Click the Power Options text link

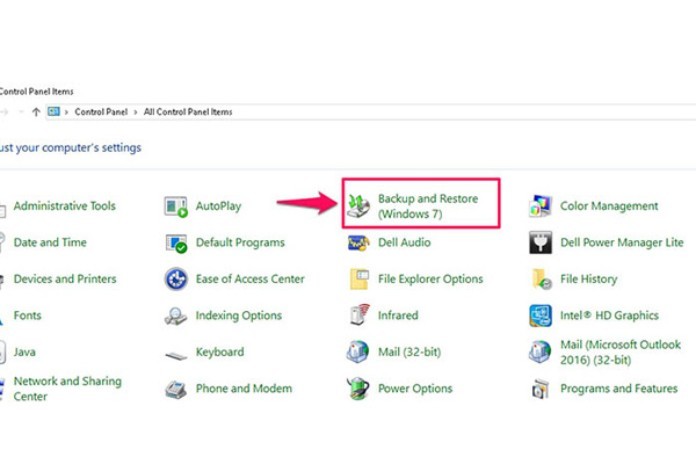(x=415, y=389)
